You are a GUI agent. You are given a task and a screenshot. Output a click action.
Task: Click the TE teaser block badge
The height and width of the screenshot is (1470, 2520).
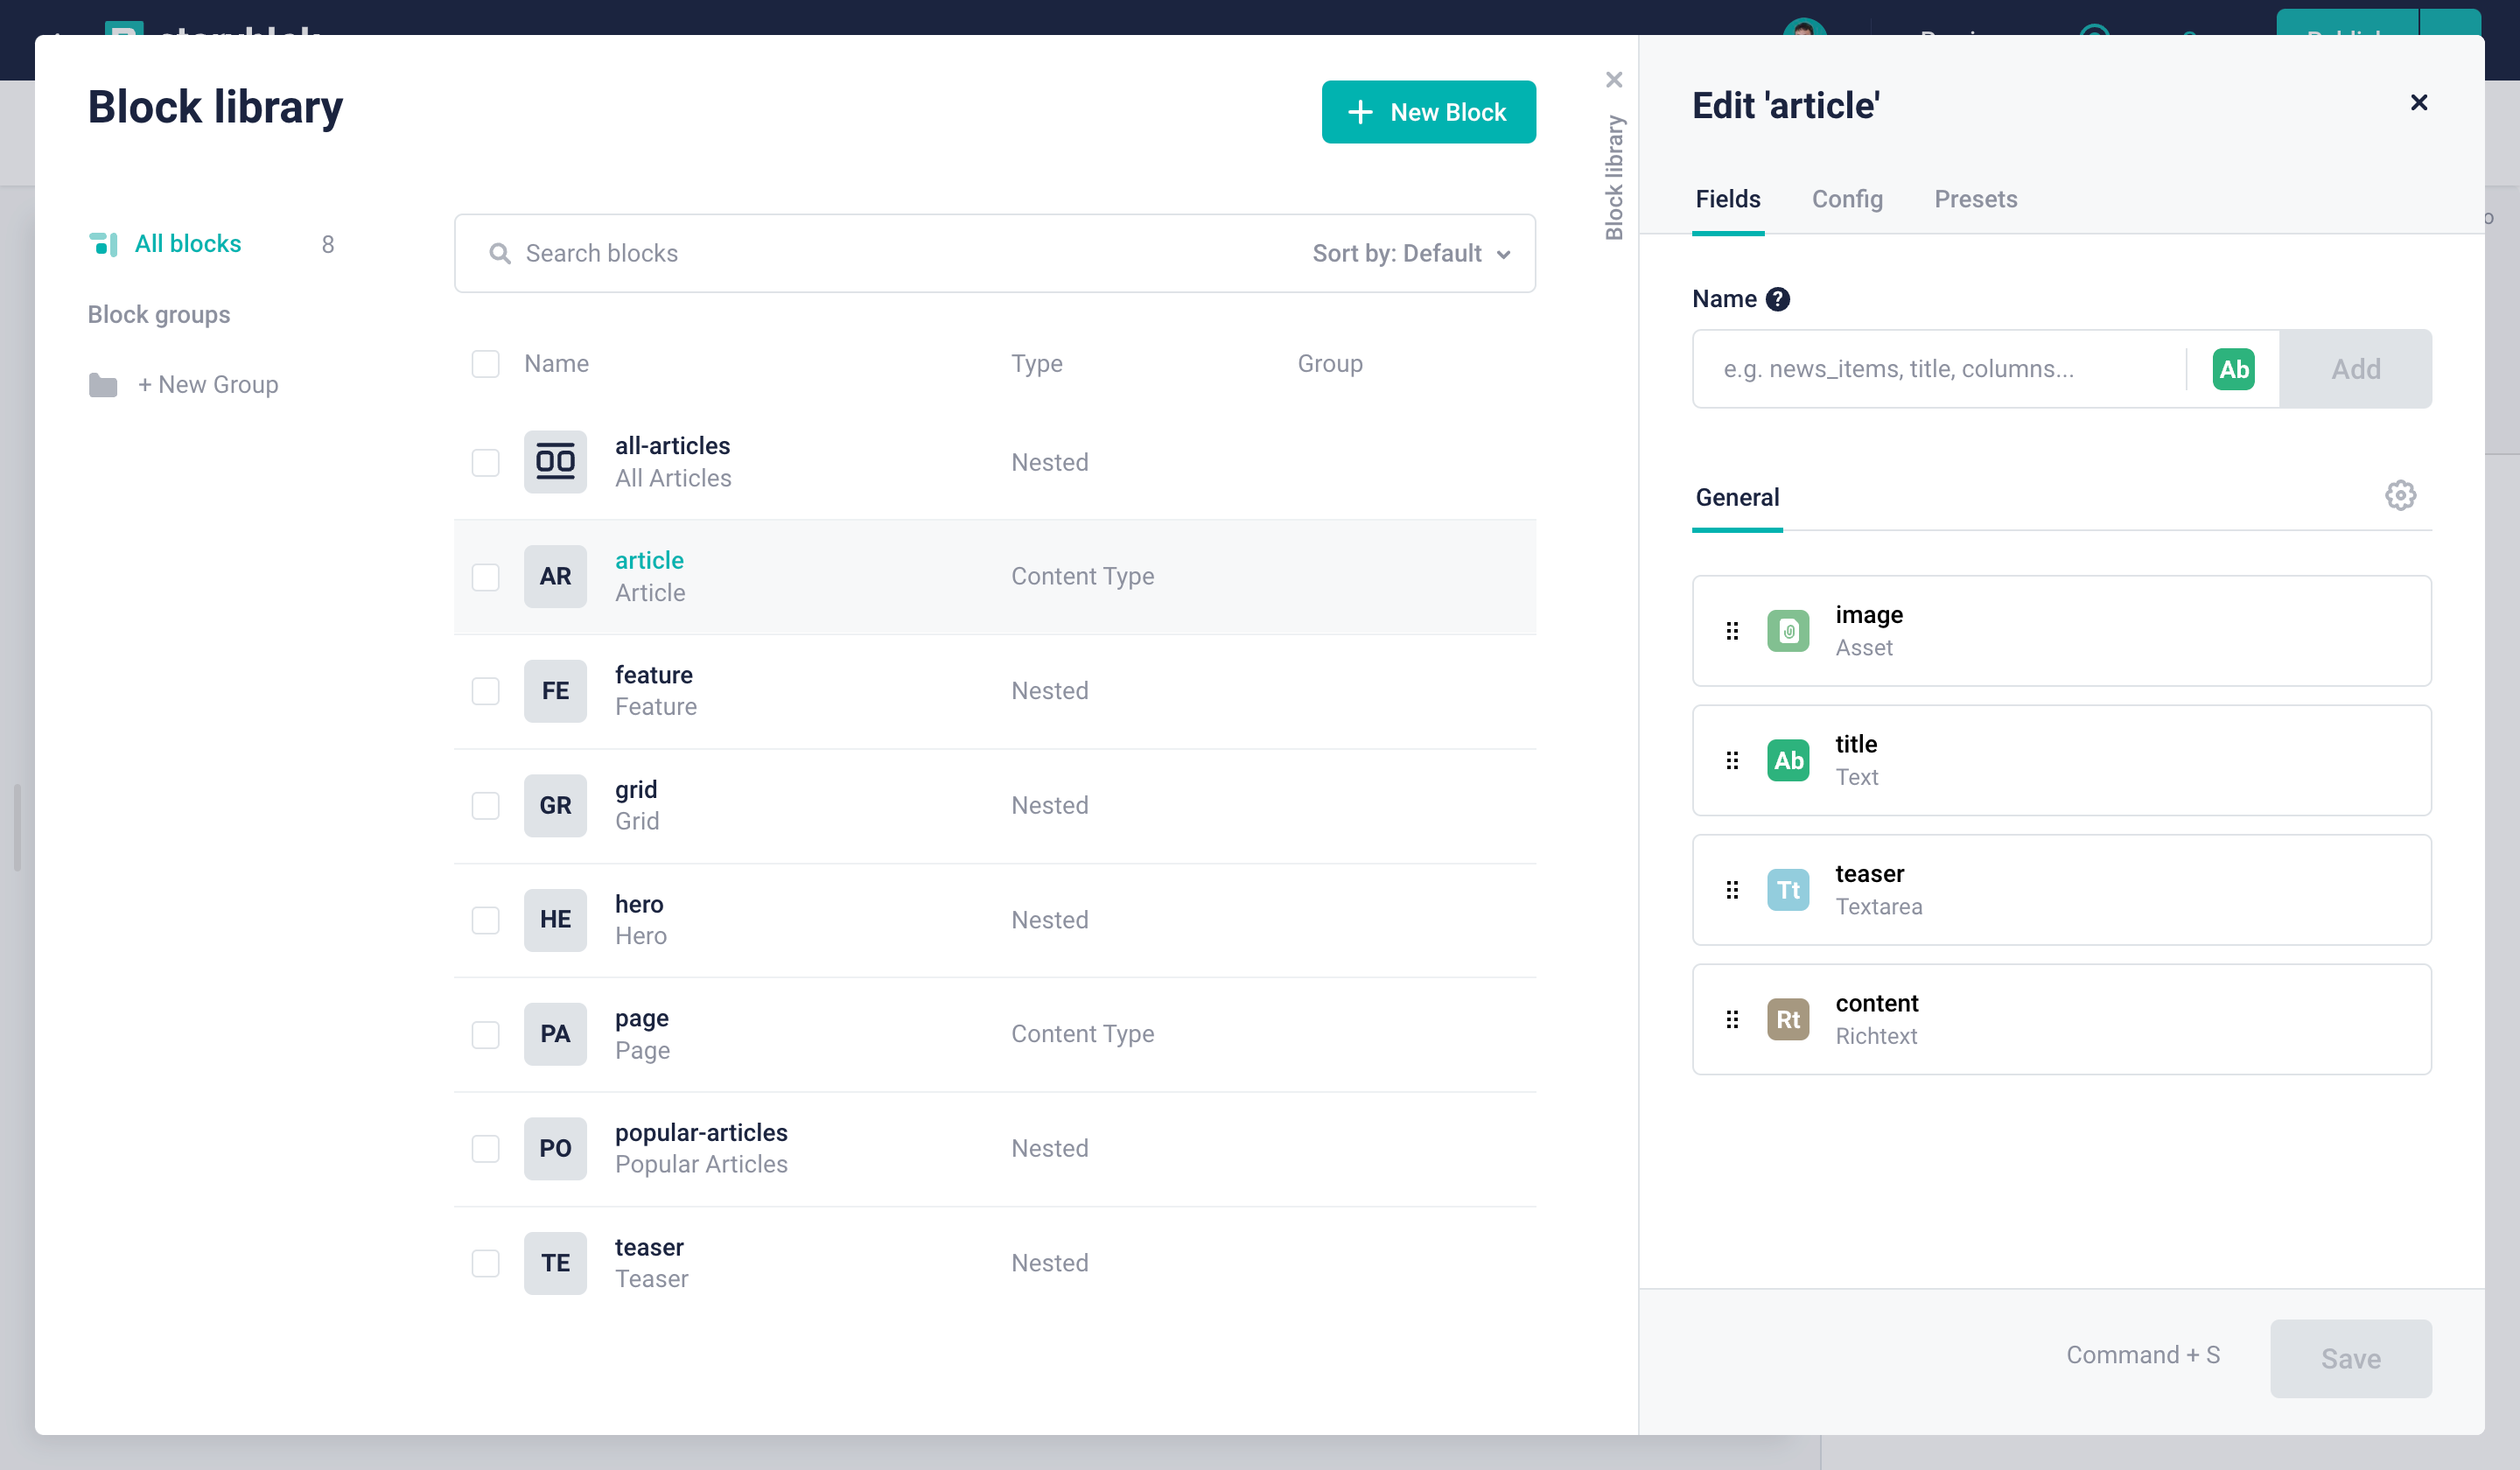coord(555,1262)
